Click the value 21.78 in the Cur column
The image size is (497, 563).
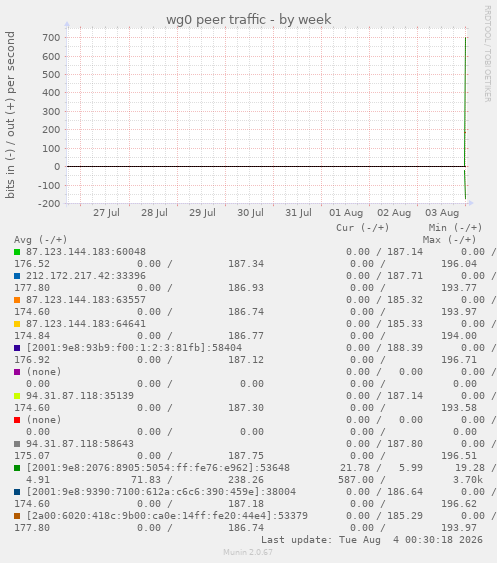point(356,468)
